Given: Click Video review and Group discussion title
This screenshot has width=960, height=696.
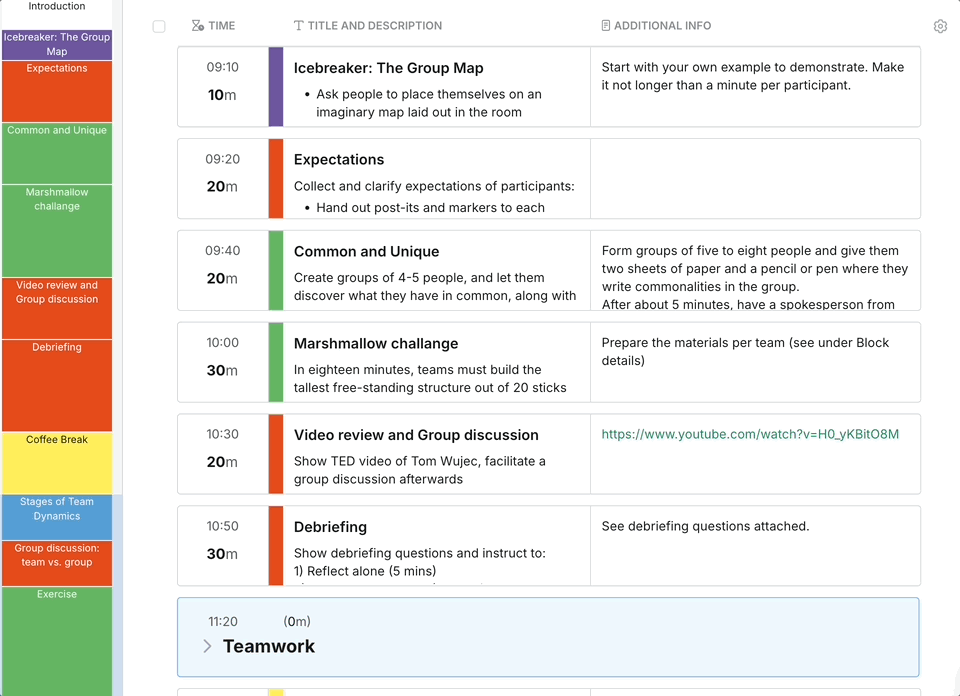Looking at the screenshot, I should pos(416,435).
